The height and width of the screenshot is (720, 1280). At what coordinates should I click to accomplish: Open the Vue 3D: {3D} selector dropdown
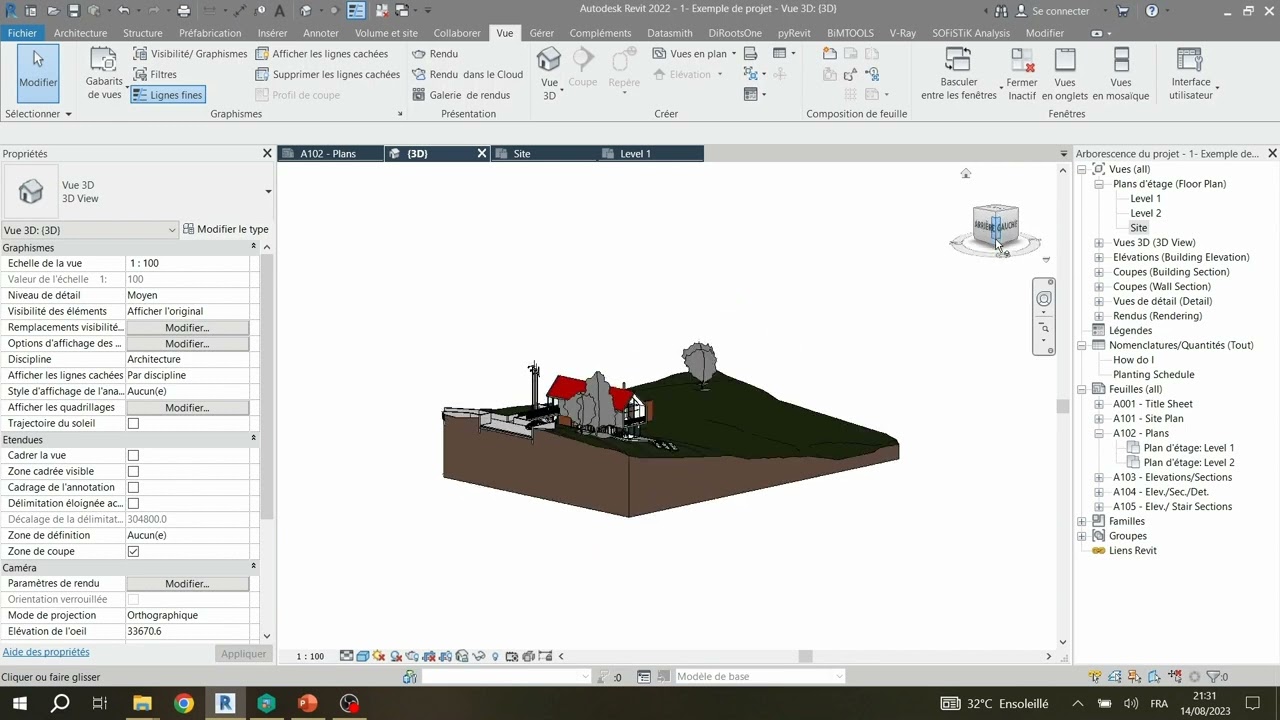[x=90, y=230]
